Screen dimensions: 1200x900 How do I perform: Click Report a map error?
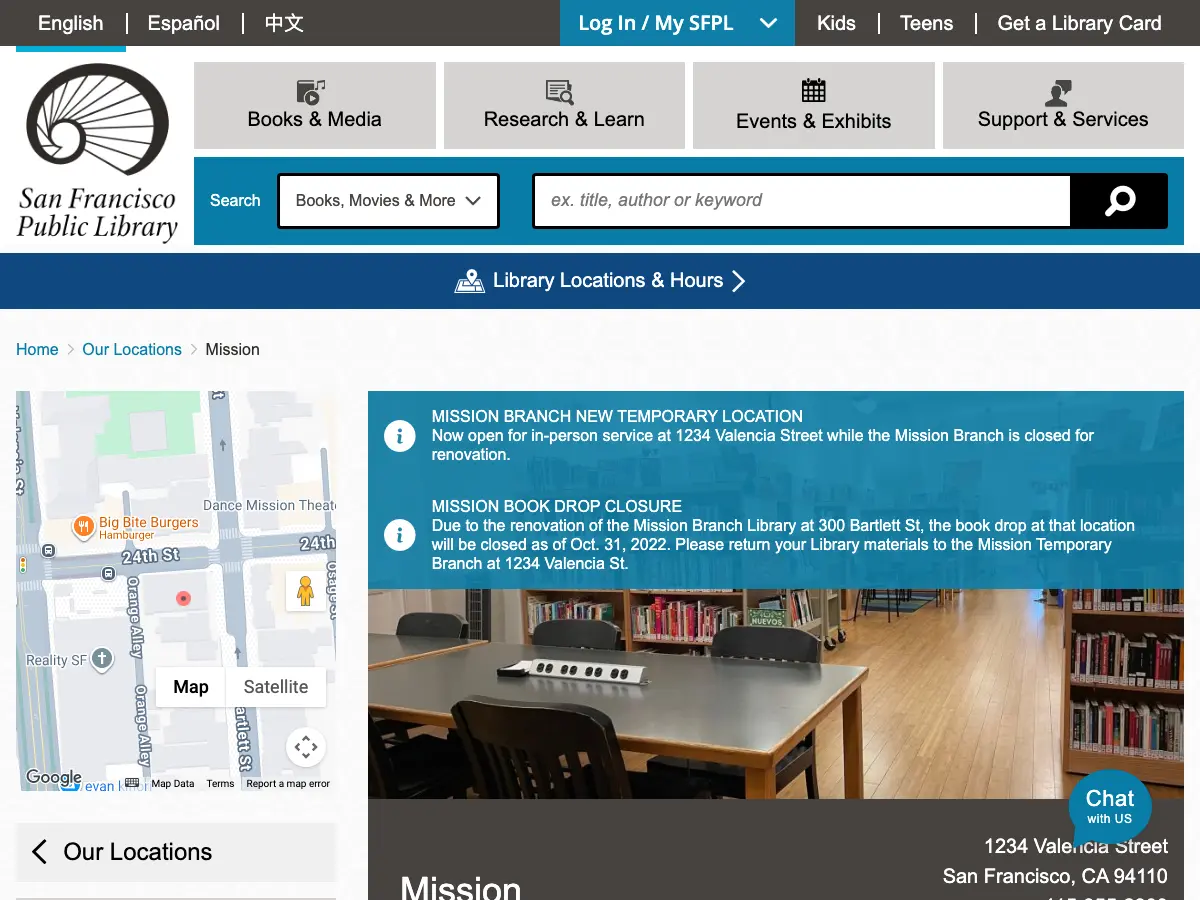[288, 784]
